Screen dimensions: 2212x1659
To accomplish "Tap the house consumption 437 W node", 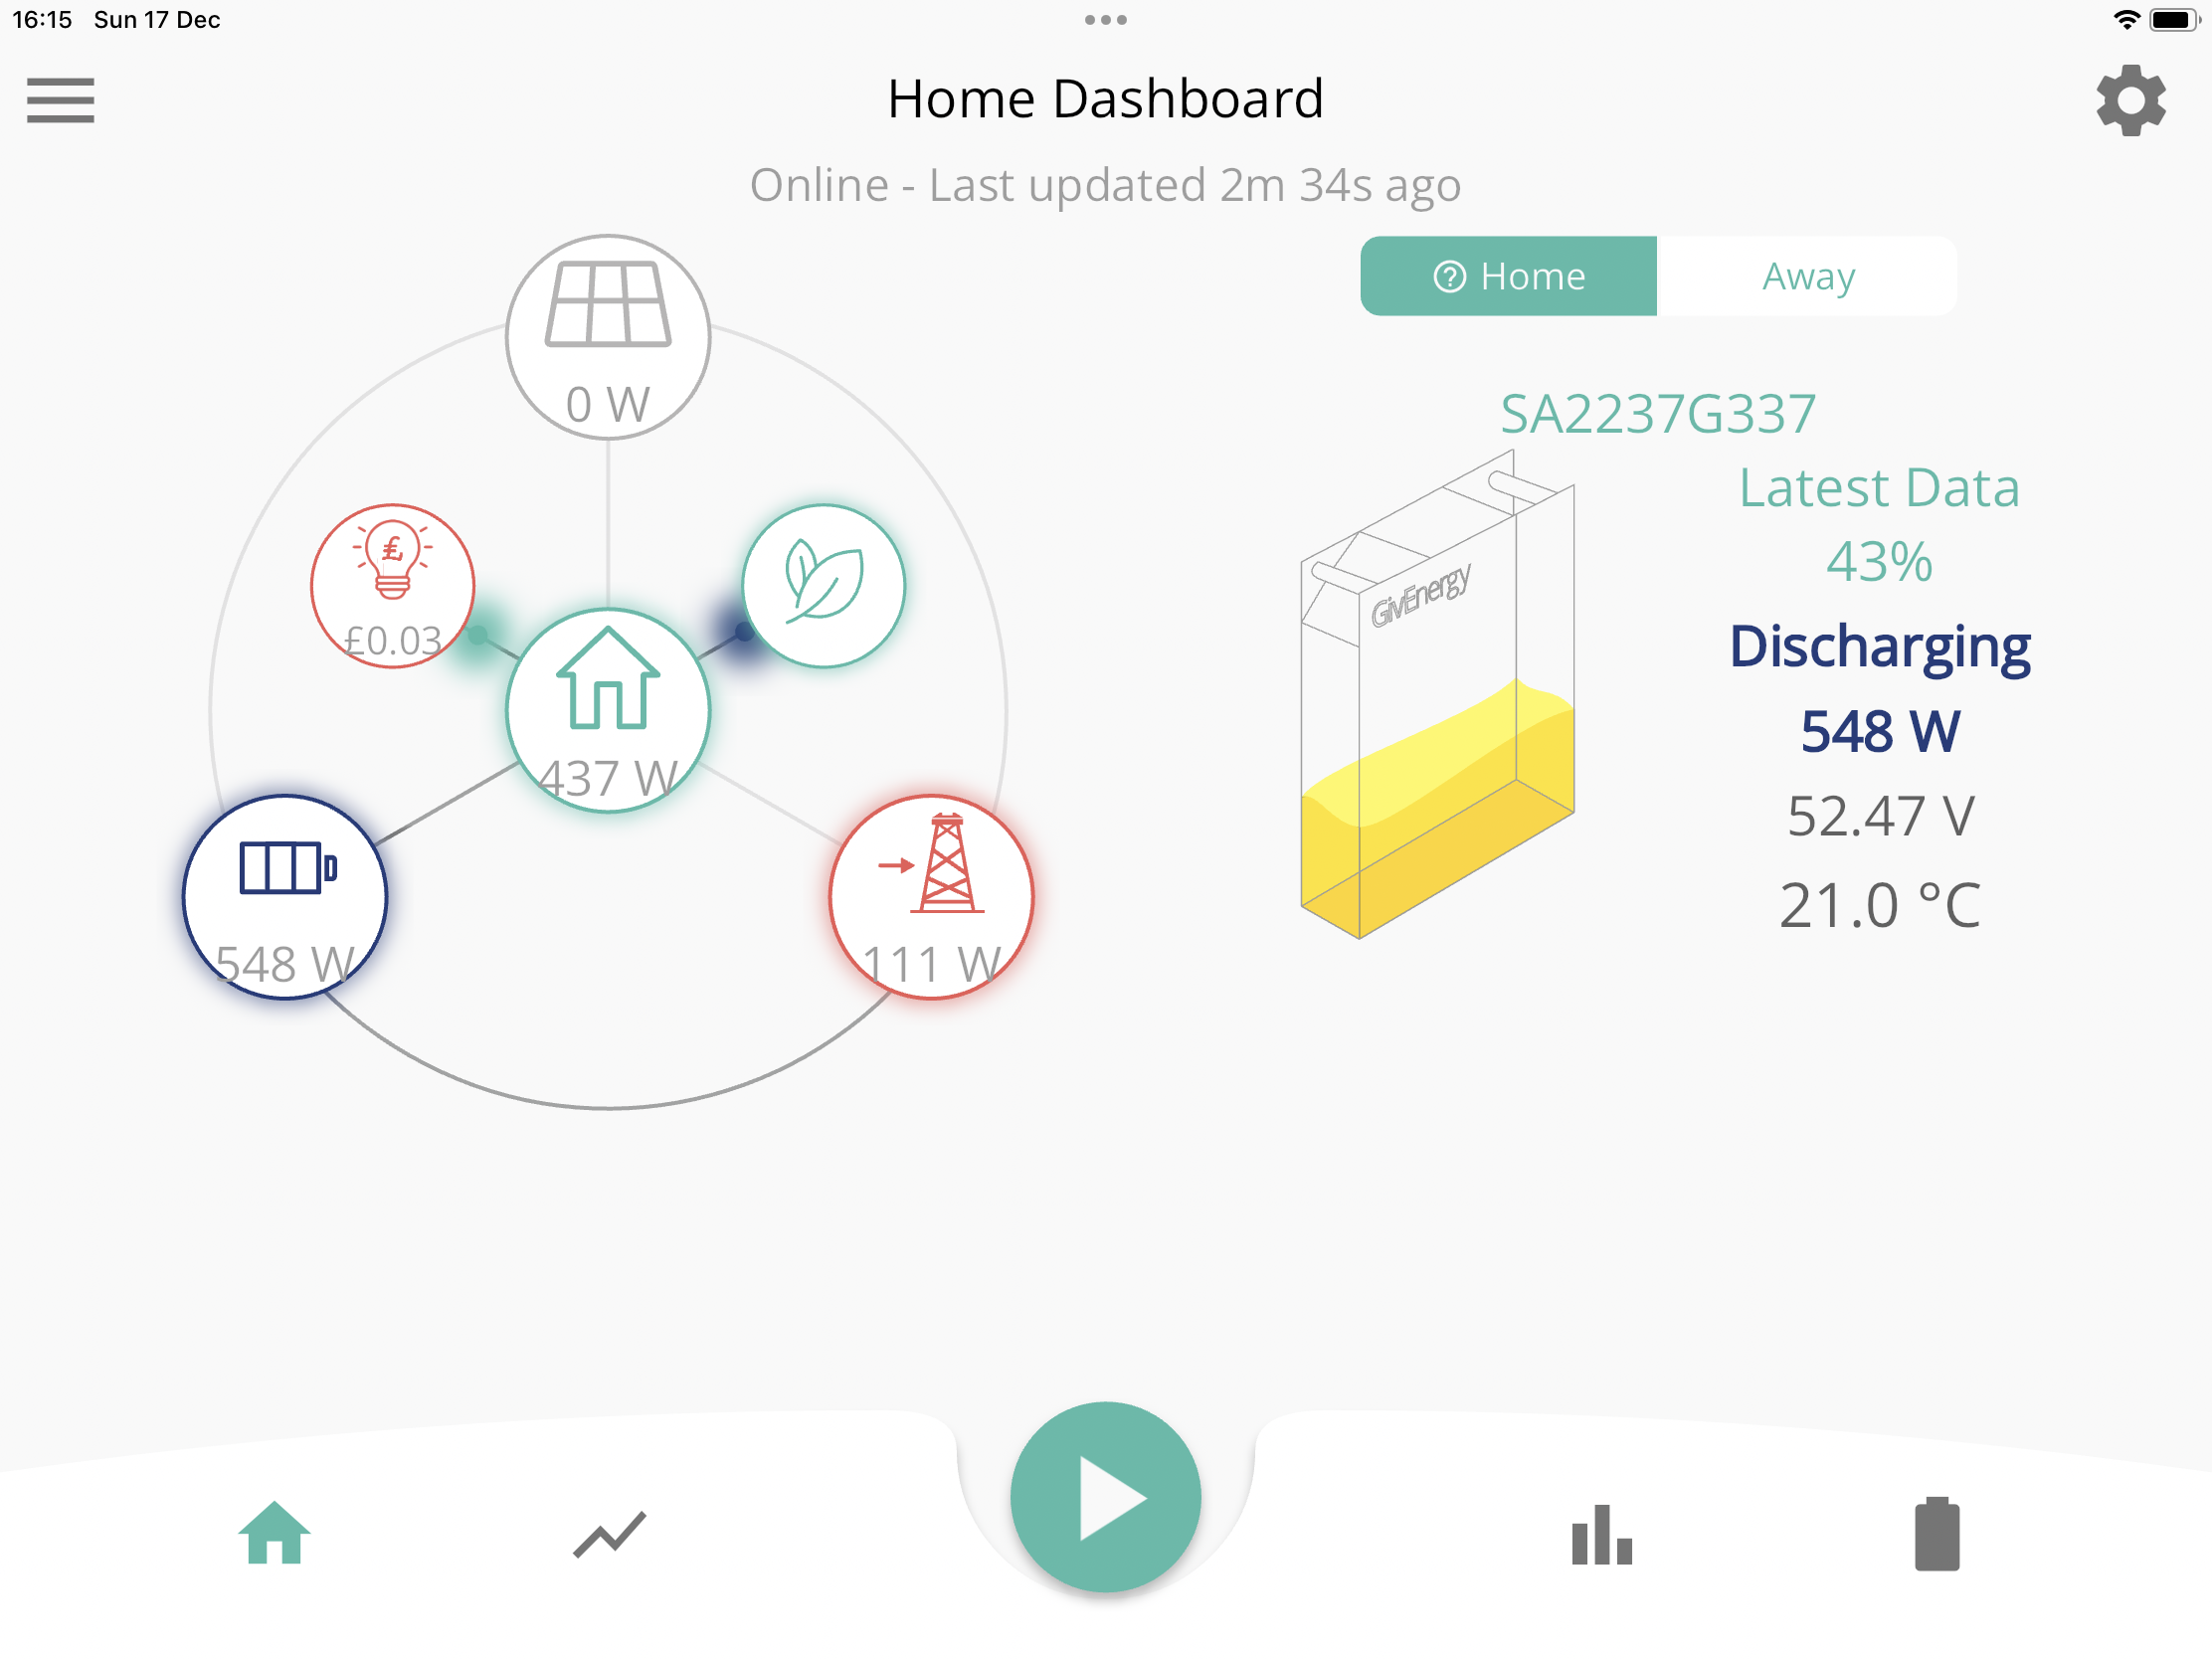I will click(608, 711).
